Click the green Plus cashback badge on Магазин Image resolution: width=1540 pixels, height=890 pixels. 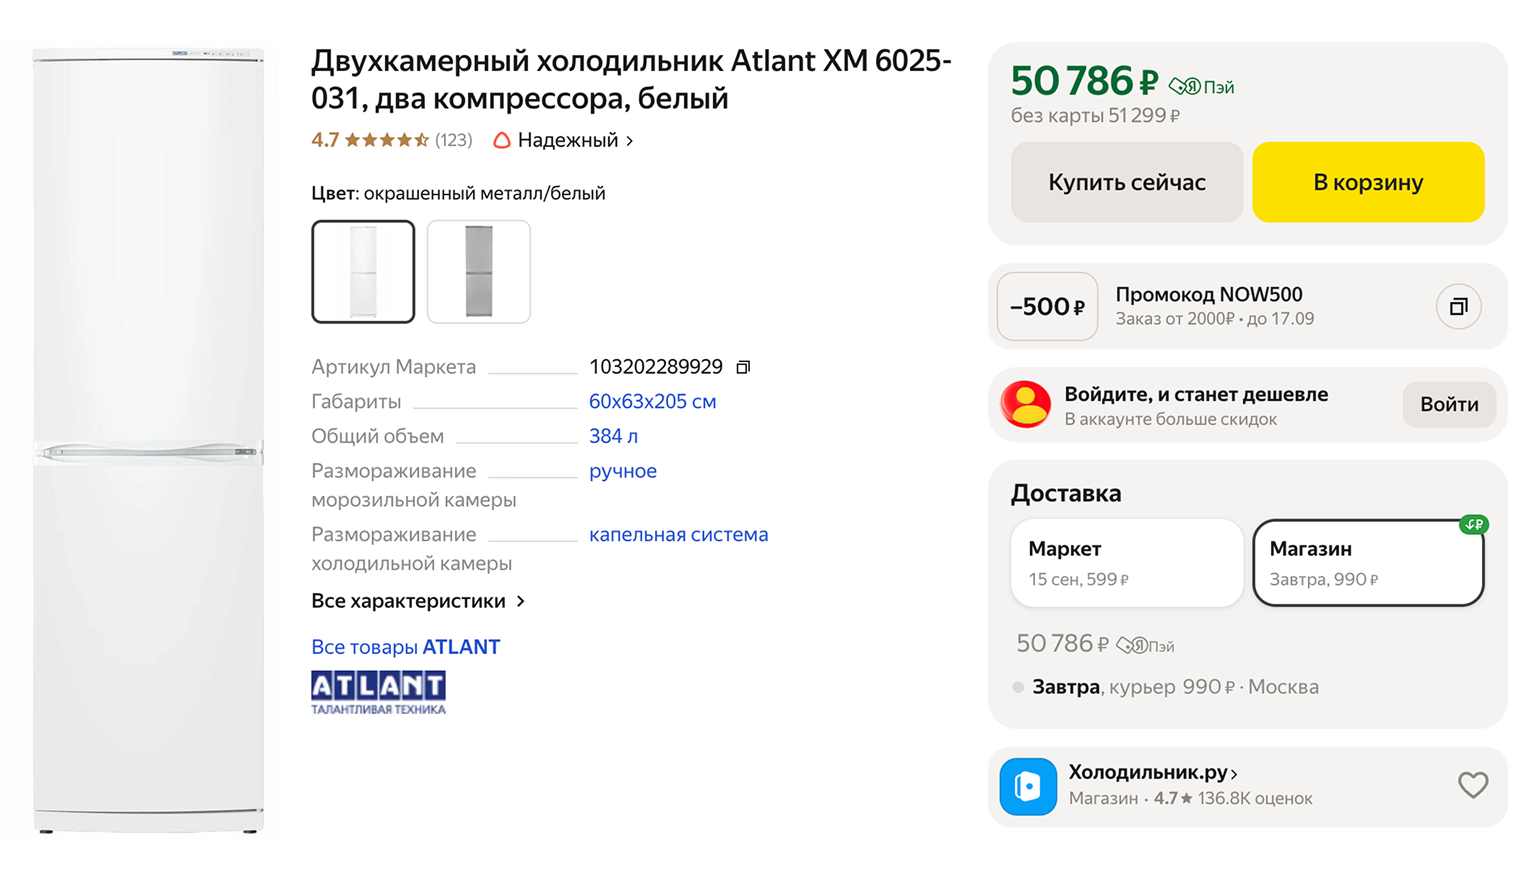pyautogui.click(x=1473, y=524)
